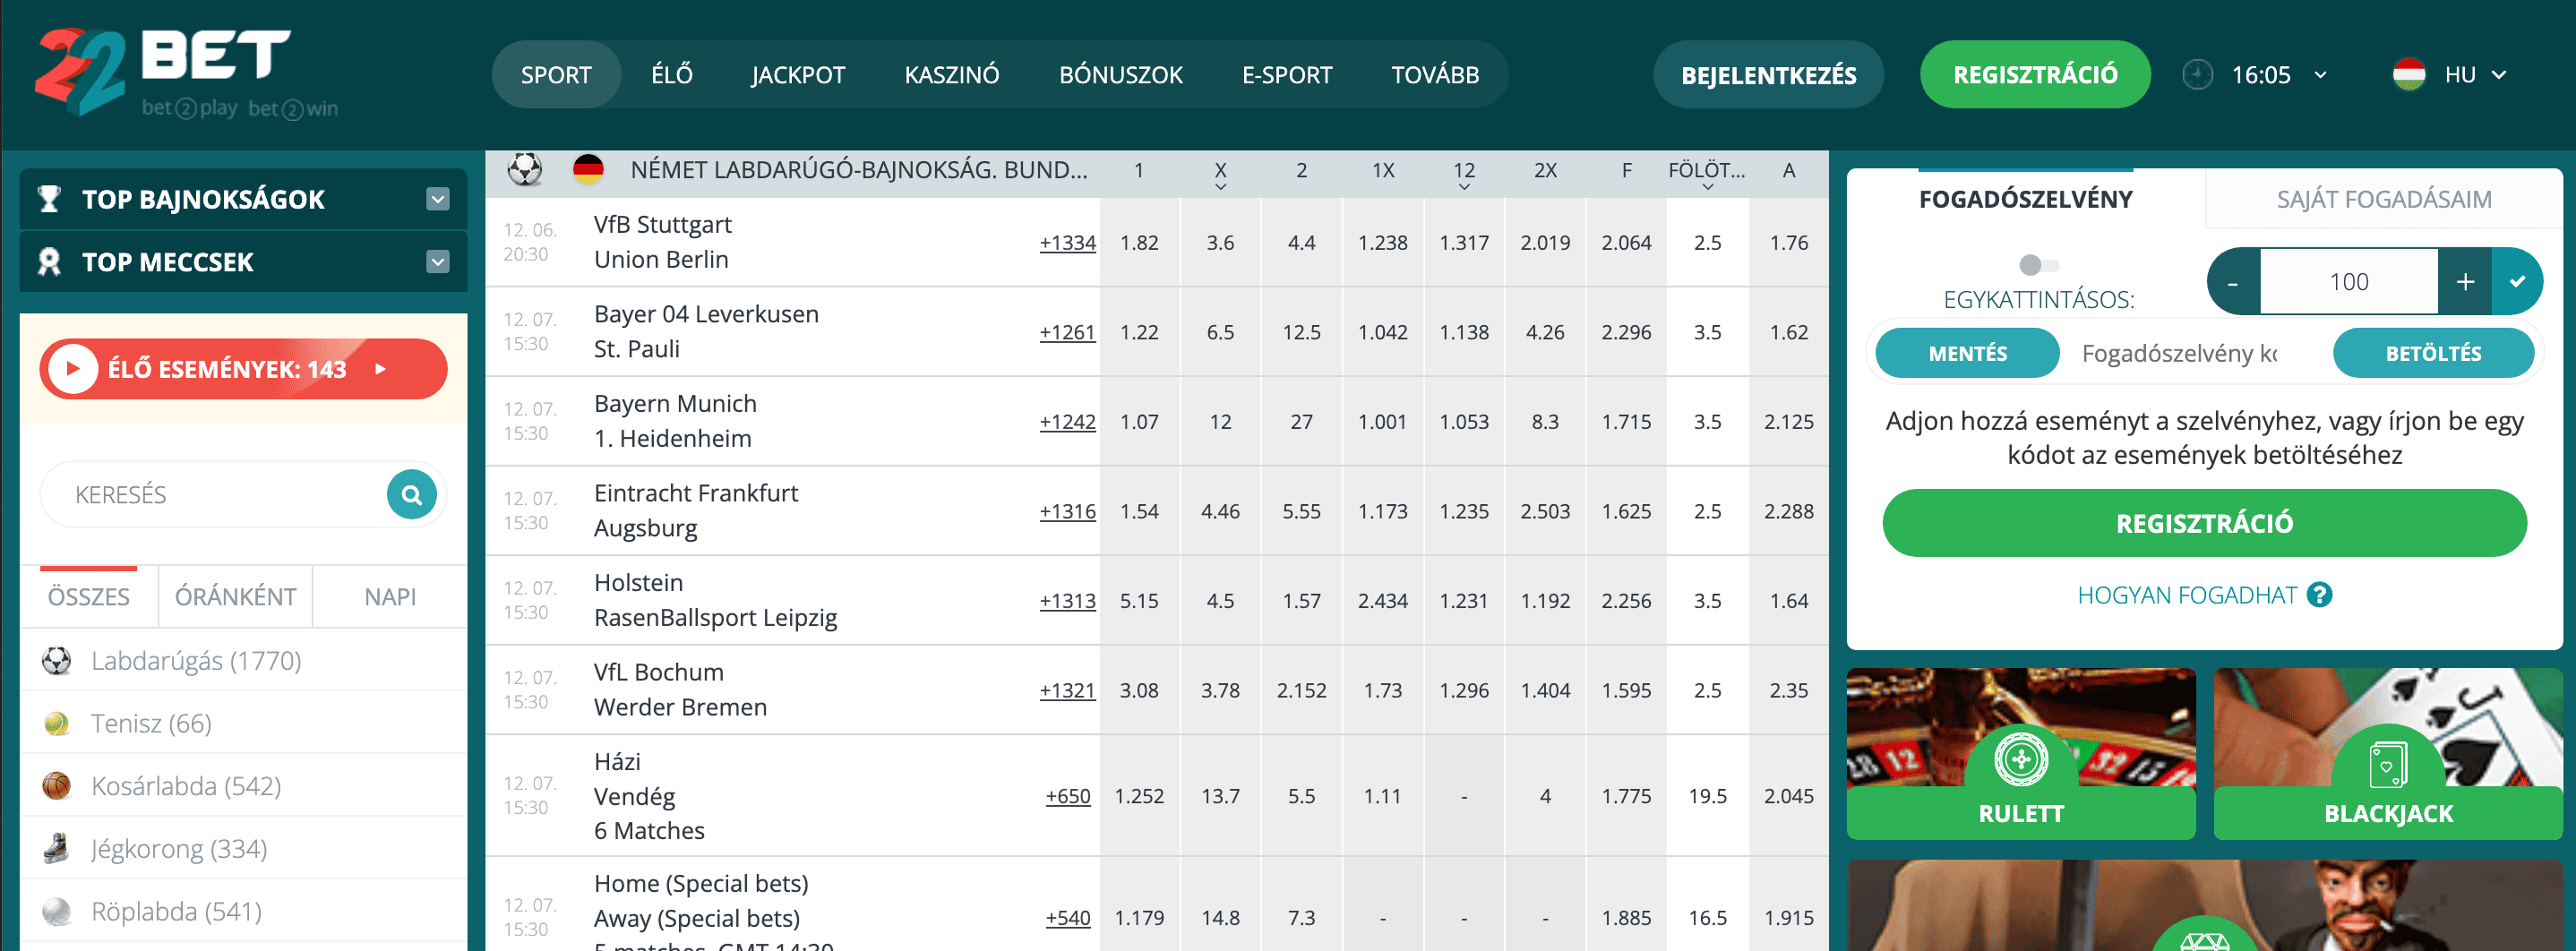2576x951 pixels.
Task: Click the German flag in league header
Action: (x=588, y=170)
